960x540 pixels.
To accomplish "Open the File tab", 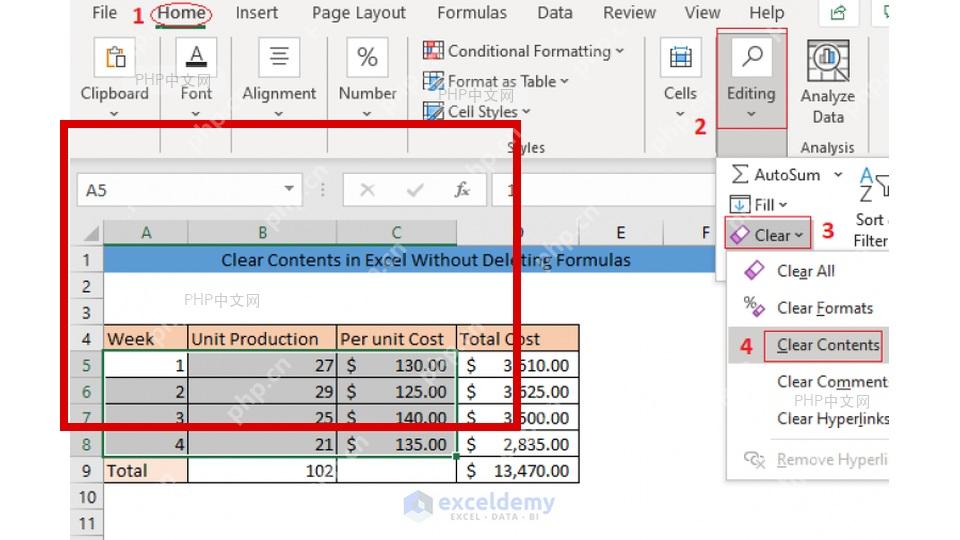I will tap(104, 13).
